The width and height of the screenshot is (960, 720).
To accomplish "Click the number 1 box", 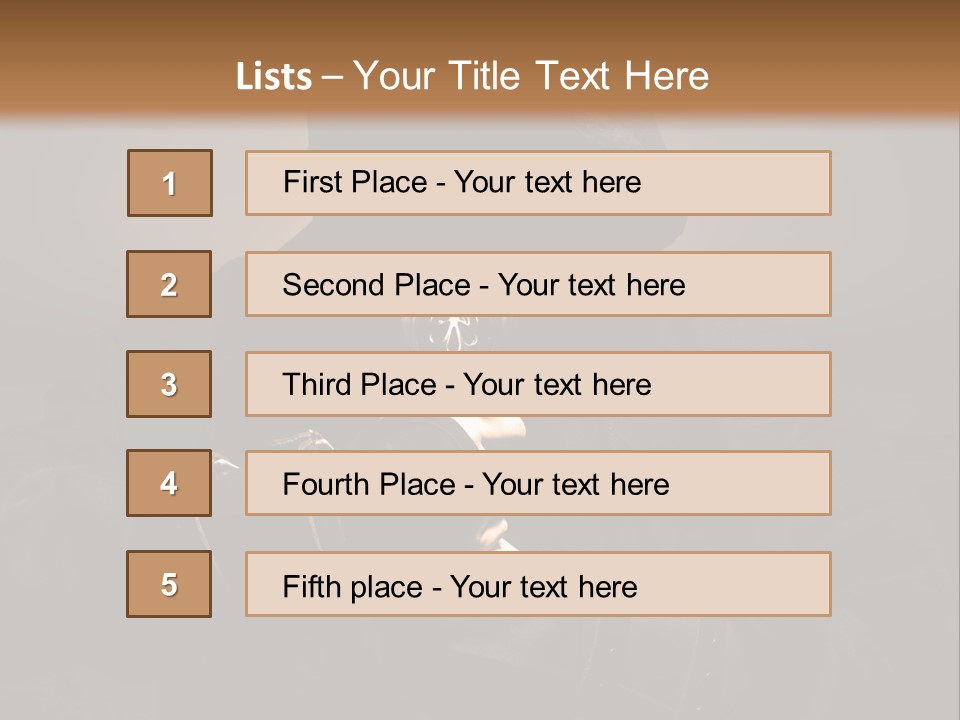I will point(170,183).
